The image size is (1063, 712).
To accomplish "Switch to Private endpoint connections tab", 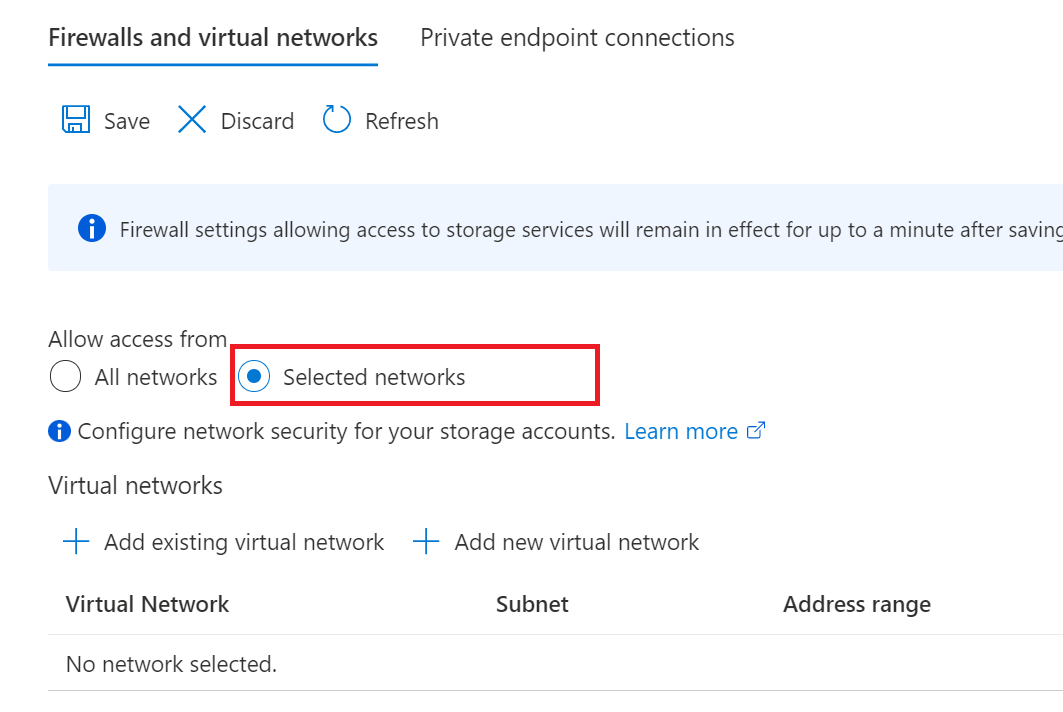I will tap(576, 37).
